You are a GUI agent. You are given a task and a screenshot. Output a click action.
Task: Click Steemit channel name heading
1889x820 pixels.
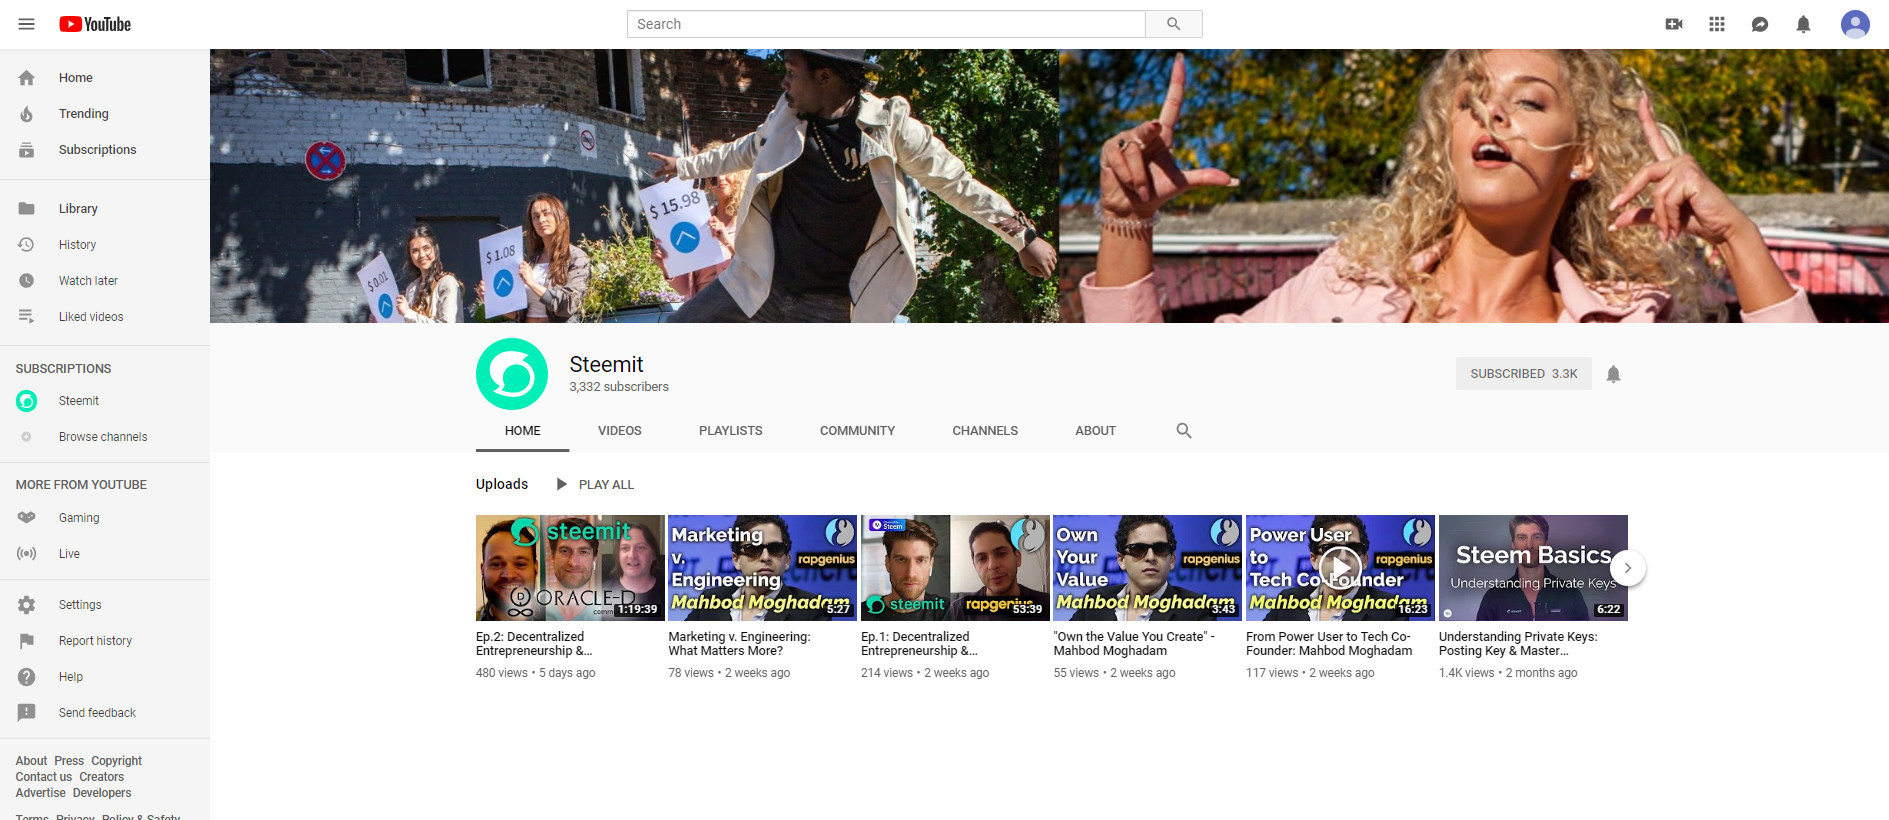point(606,365)
